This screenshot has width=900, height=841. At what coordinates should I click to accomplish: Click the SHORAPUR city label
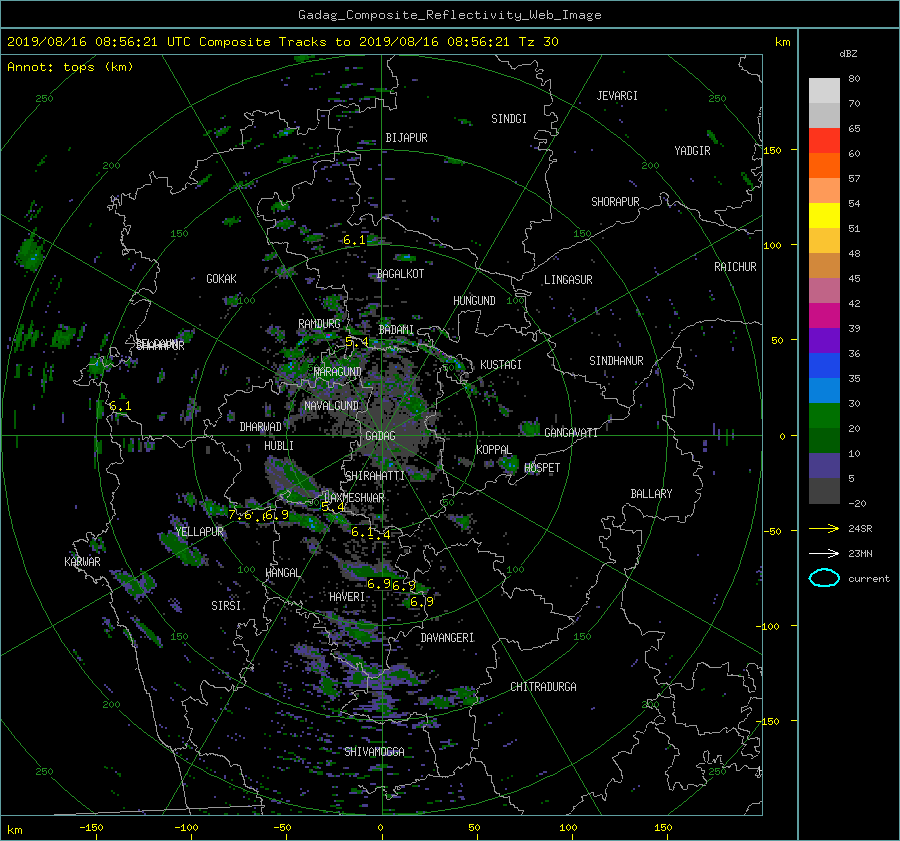615,202
